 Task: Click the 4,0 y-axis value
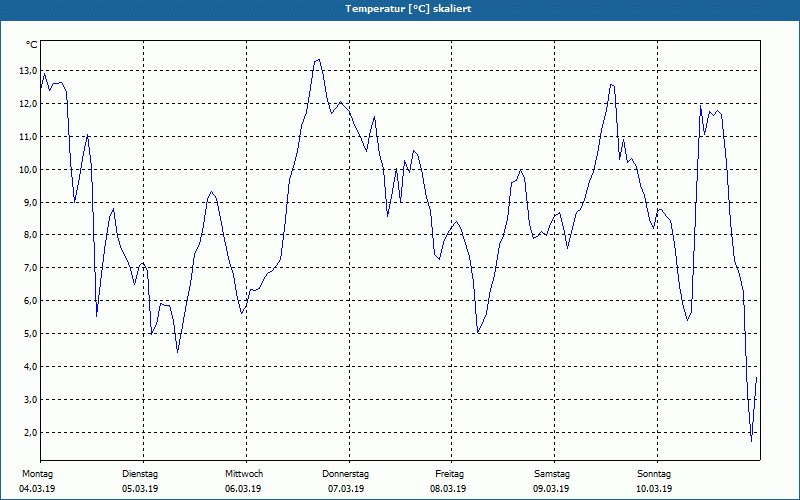30,366
